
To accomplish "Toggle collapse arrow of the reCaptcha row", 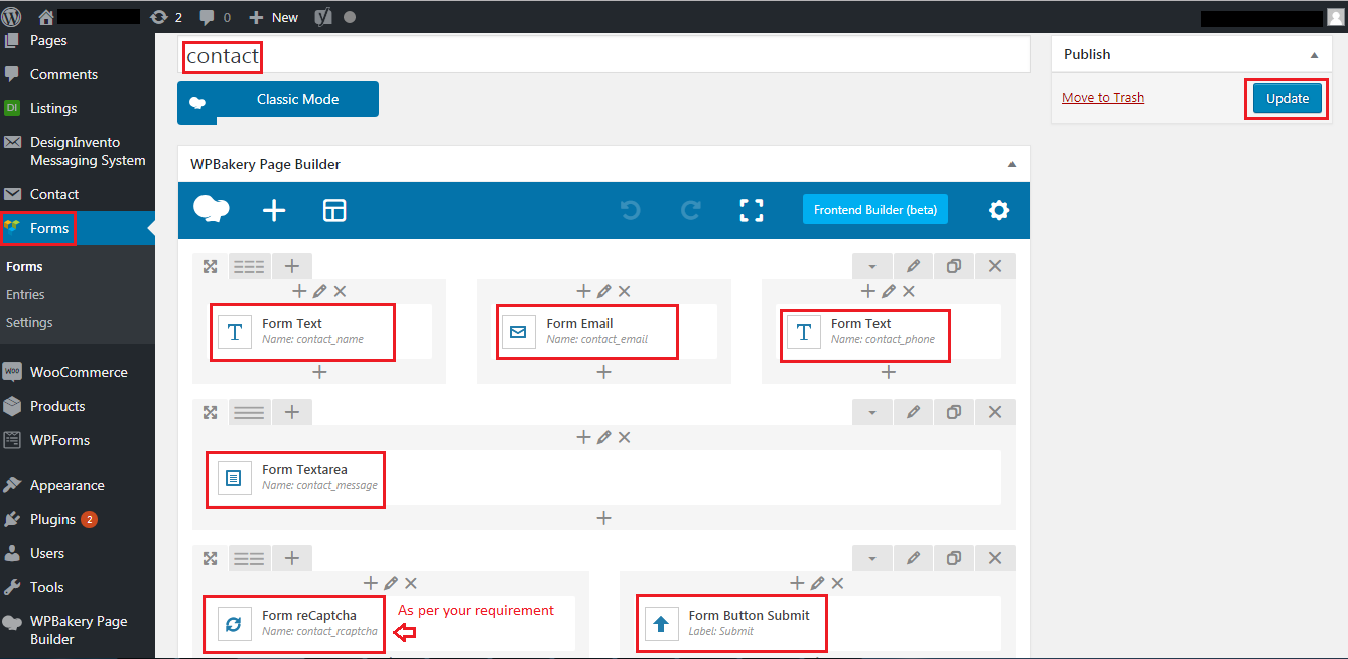I will (872, 558).
